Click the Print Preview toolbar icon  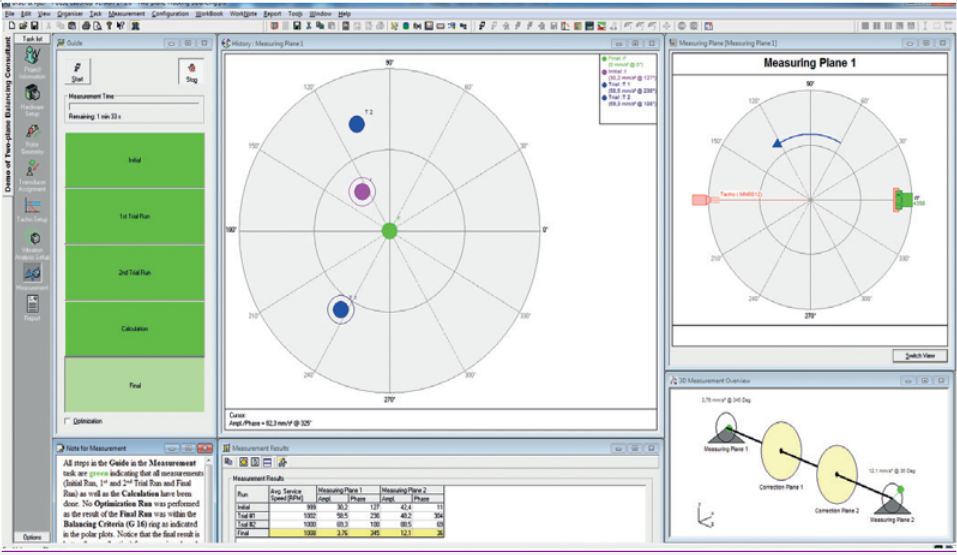(97, 26)
